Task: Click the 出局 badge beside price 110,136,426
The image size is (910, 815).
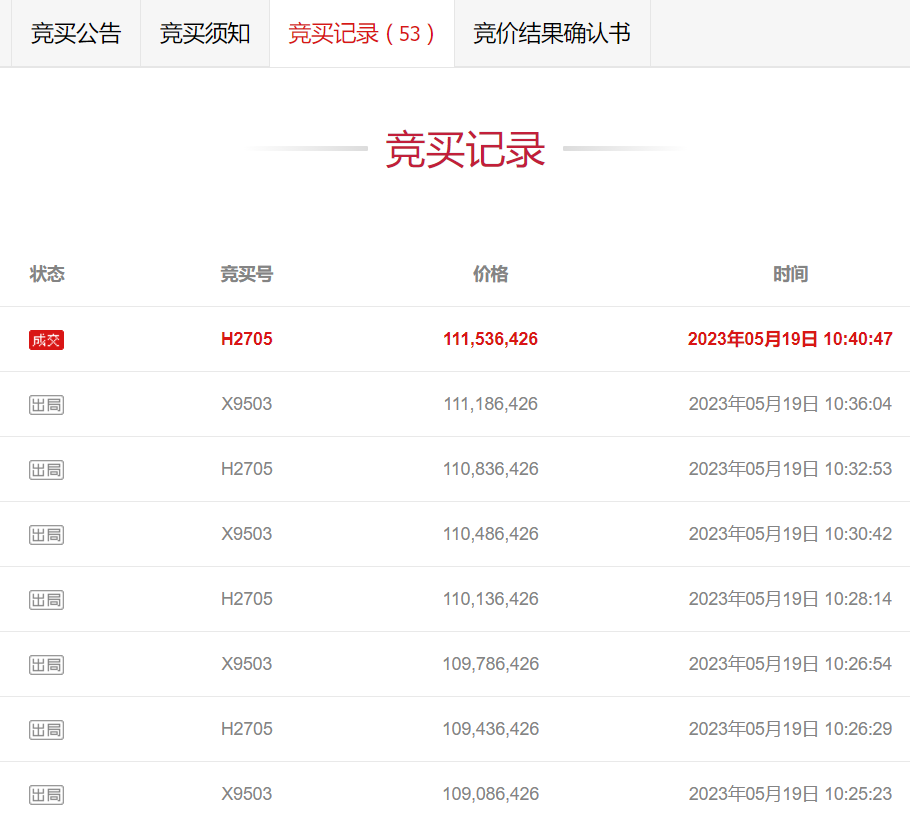Action: 46,599
